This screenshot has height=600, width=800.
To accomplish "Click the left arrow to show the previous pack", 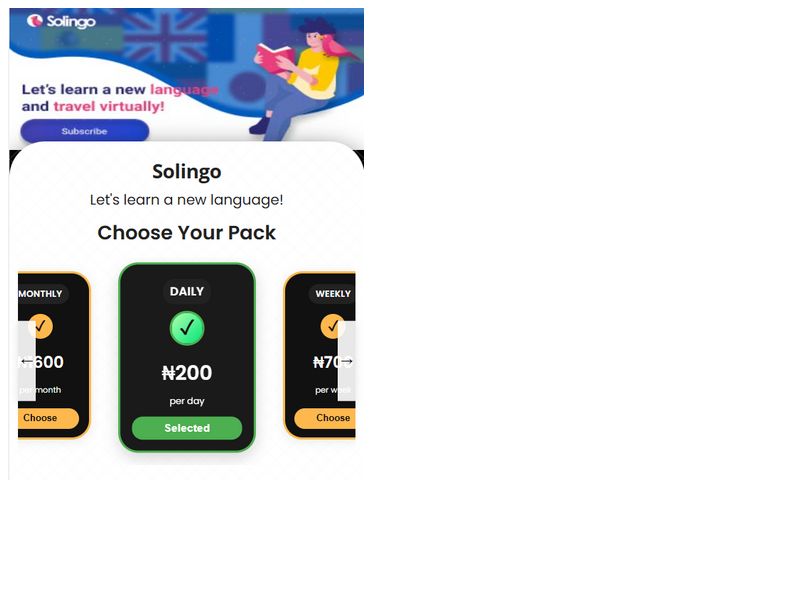I will coord(27,361).
